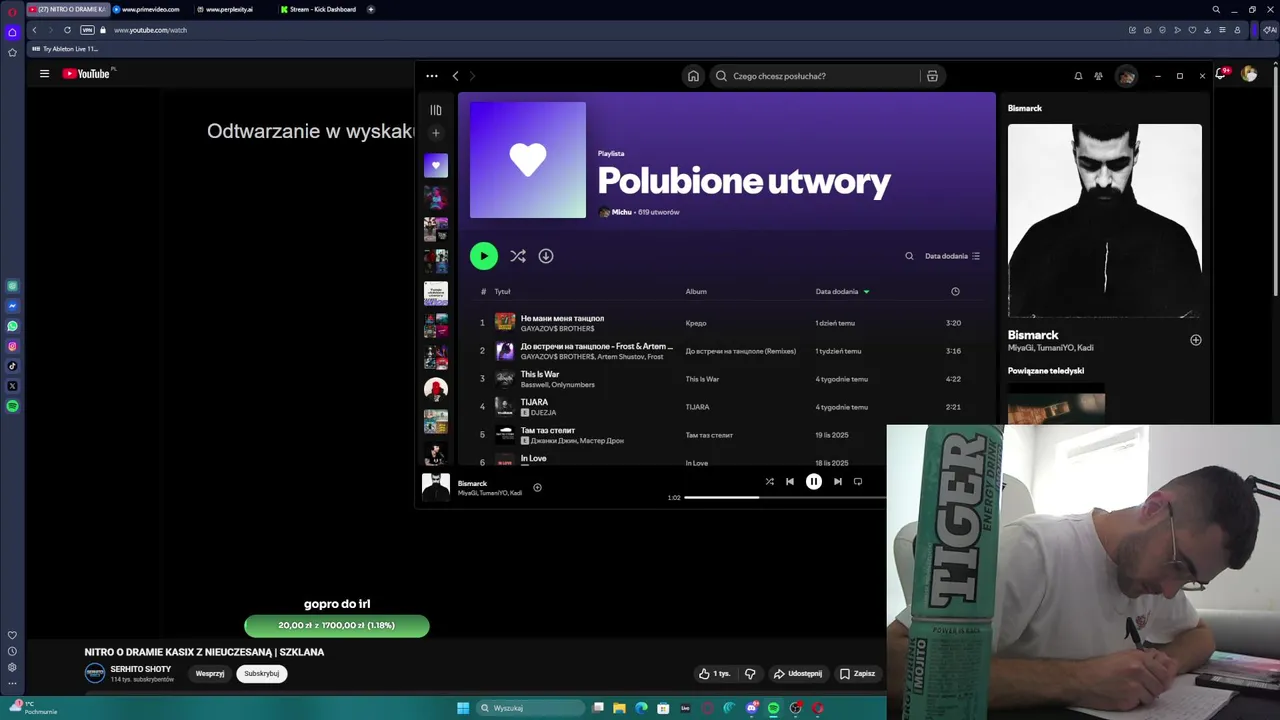Click the Wesprzyj button

pos(210,674)
